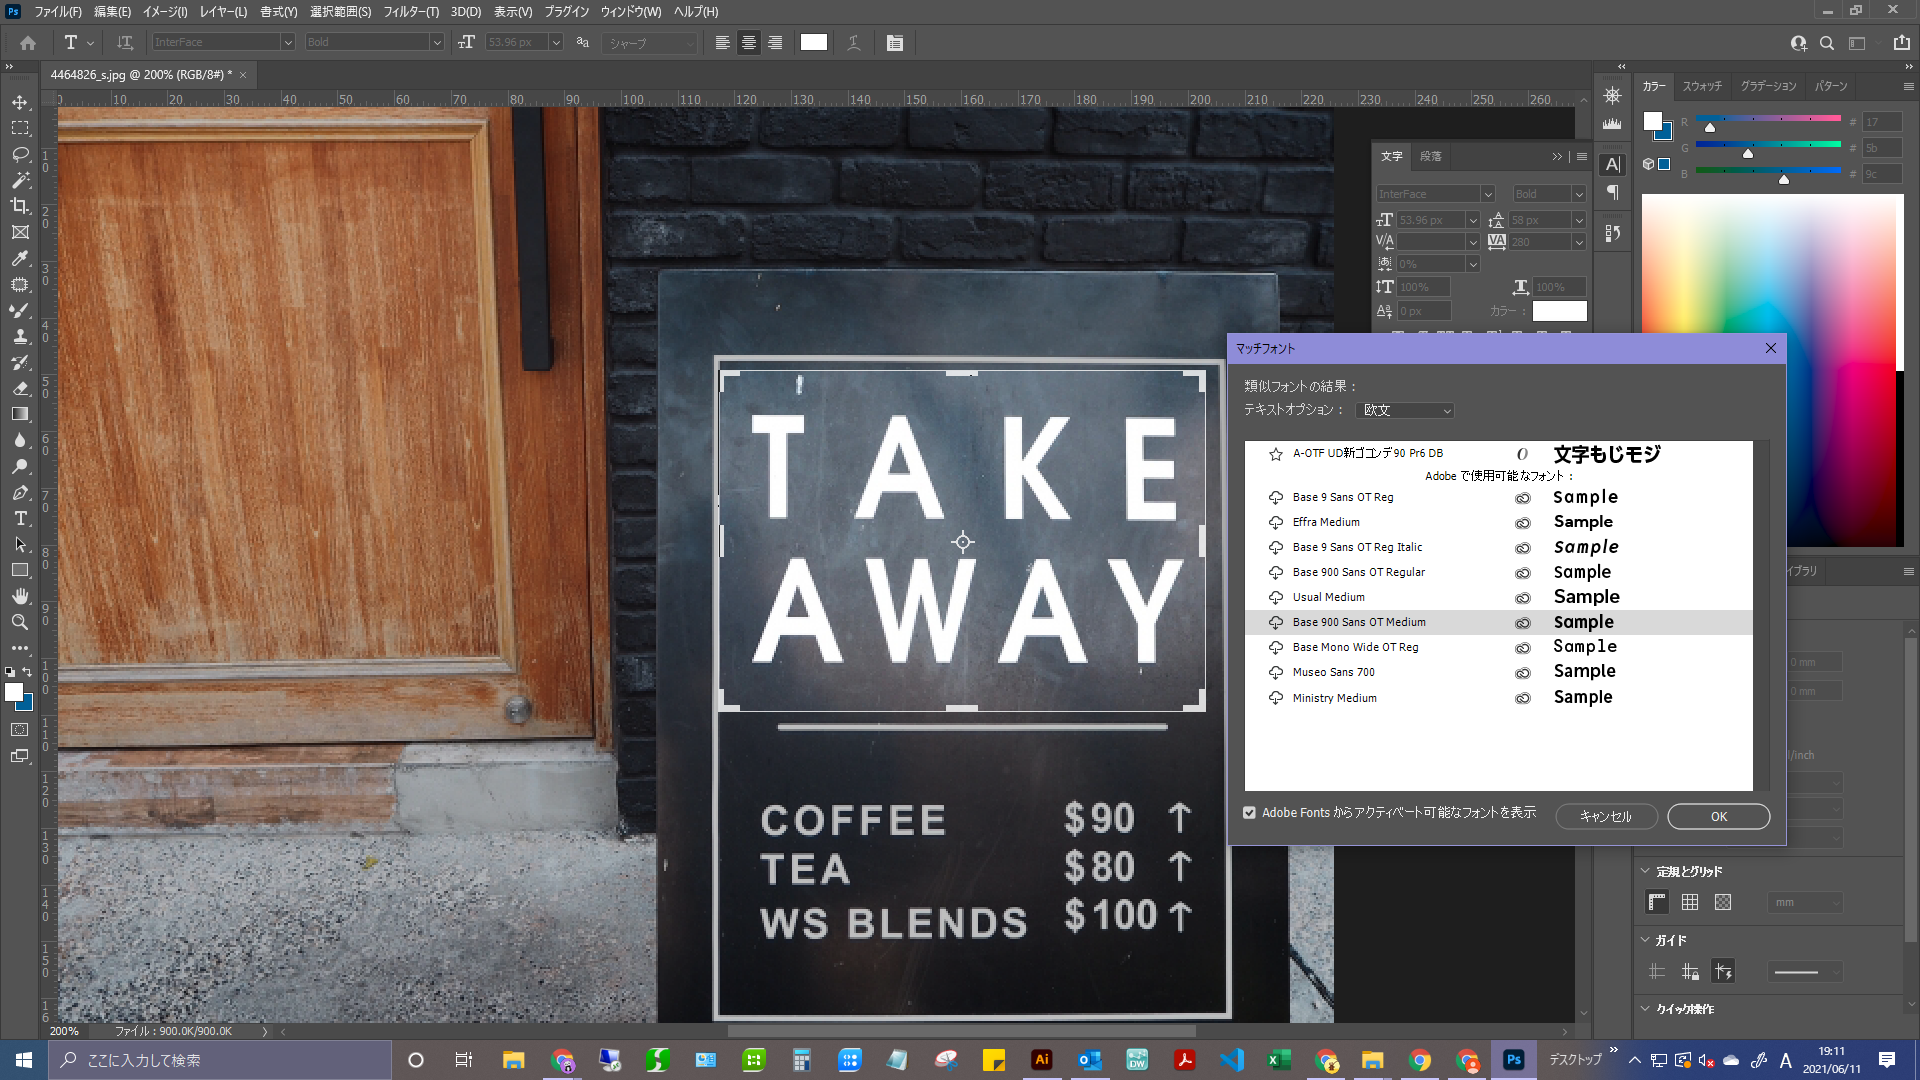Open the font size dropdown in options bar
This screenshot has width=1920, height=1080.
coord(556,43)
